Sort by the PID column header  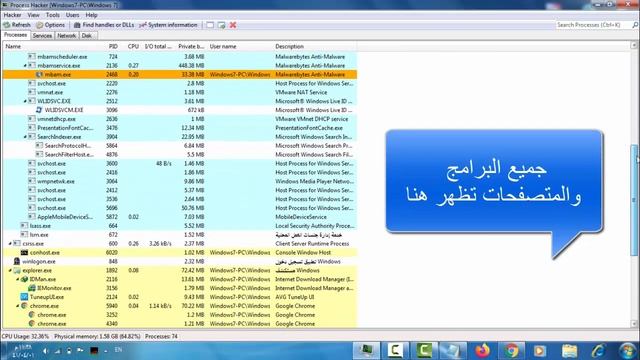pos(113,47)
